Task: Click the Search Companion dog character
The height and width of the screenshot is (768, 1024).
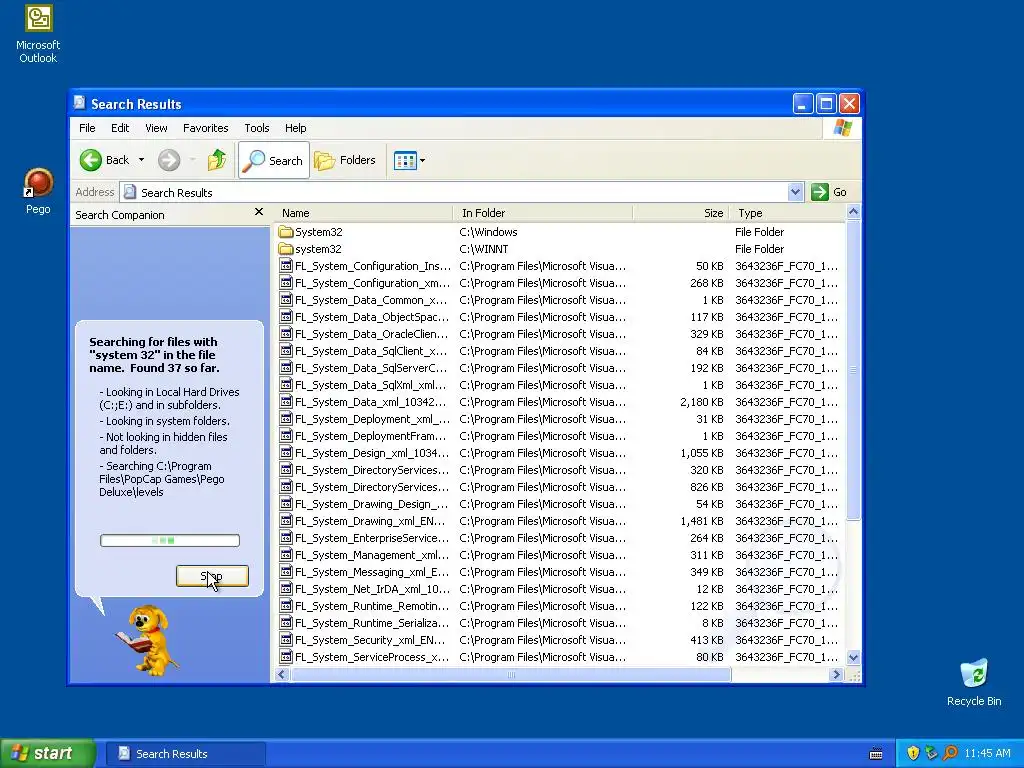Action: (147, 640)
